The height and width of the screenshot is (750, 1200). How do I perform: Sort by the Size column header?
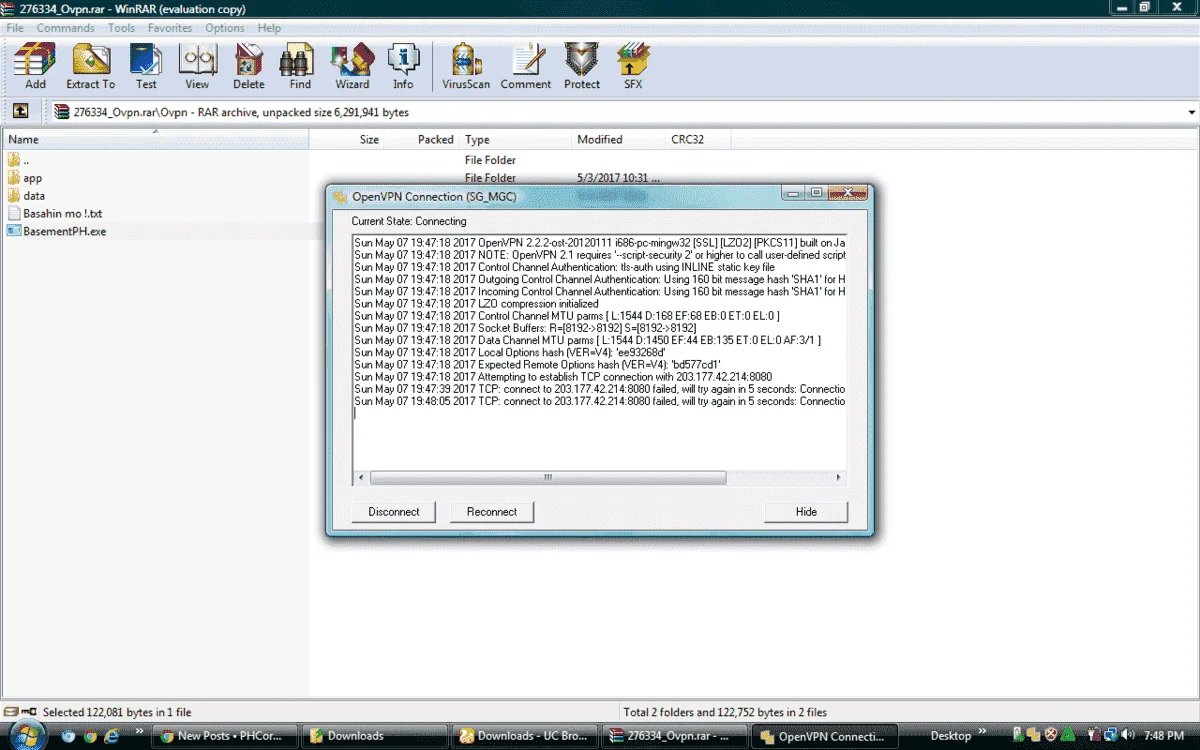point(347,140)
